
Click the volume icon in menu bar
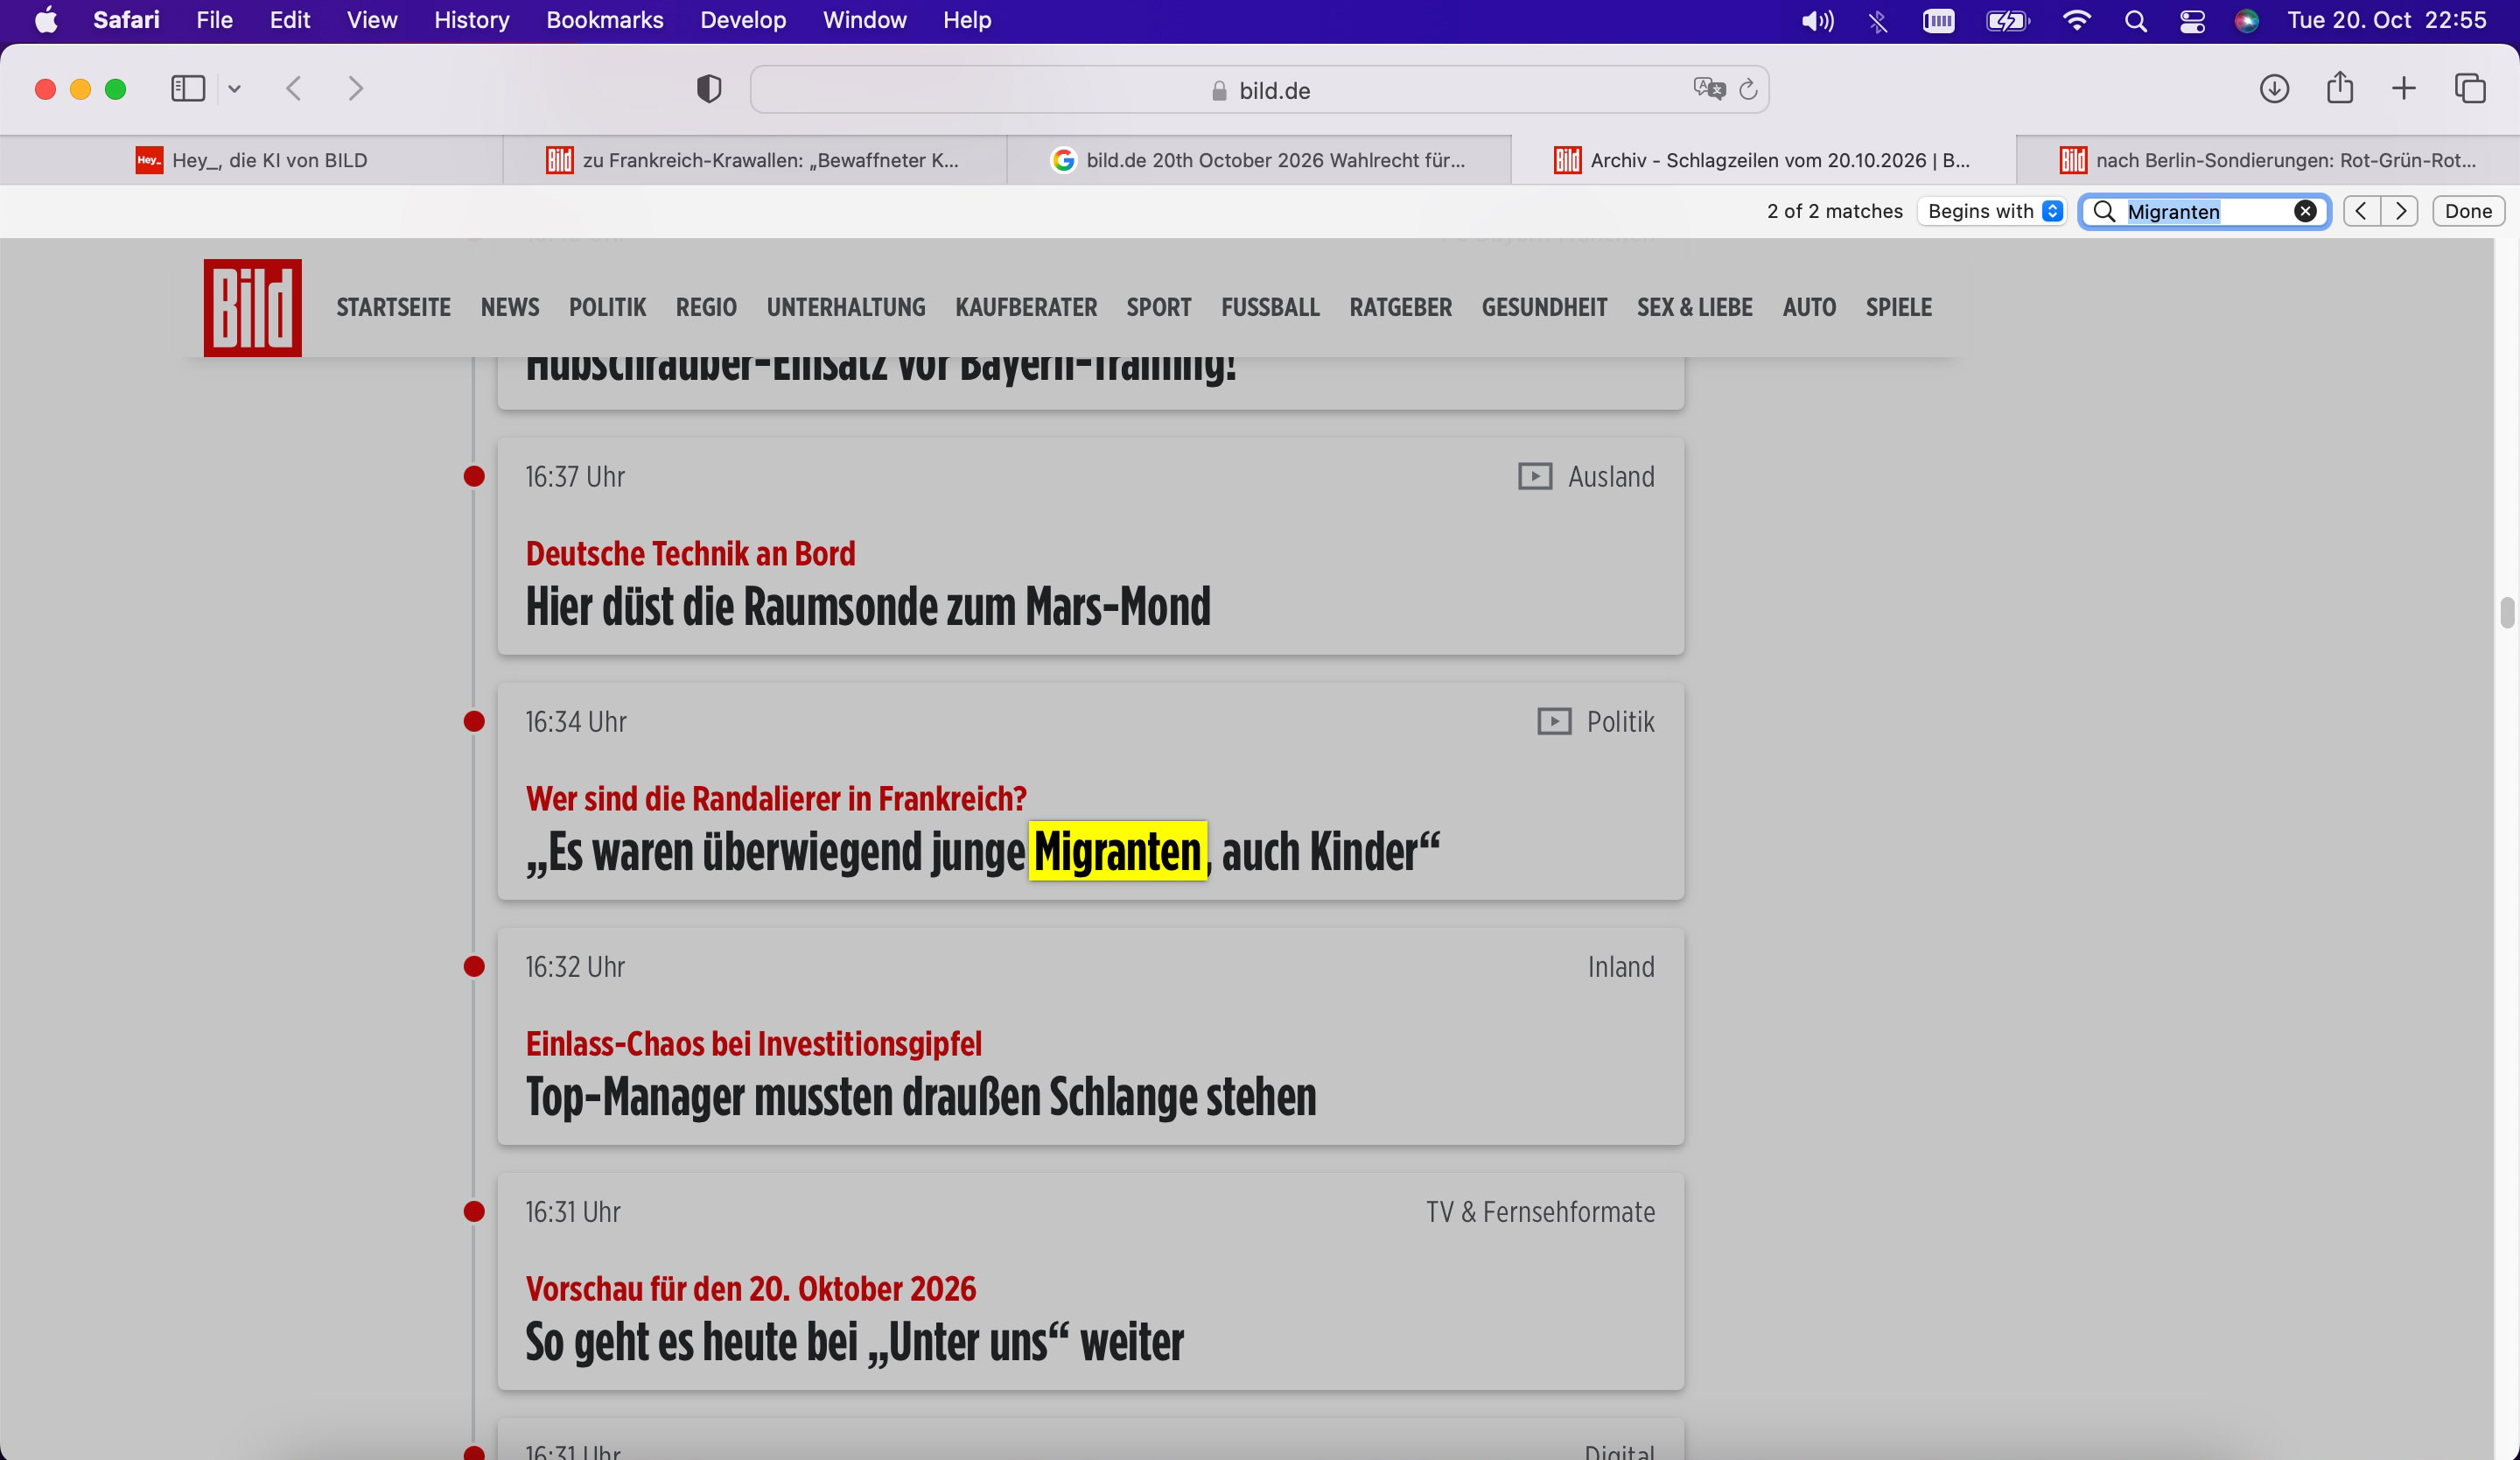[1817, 20]
